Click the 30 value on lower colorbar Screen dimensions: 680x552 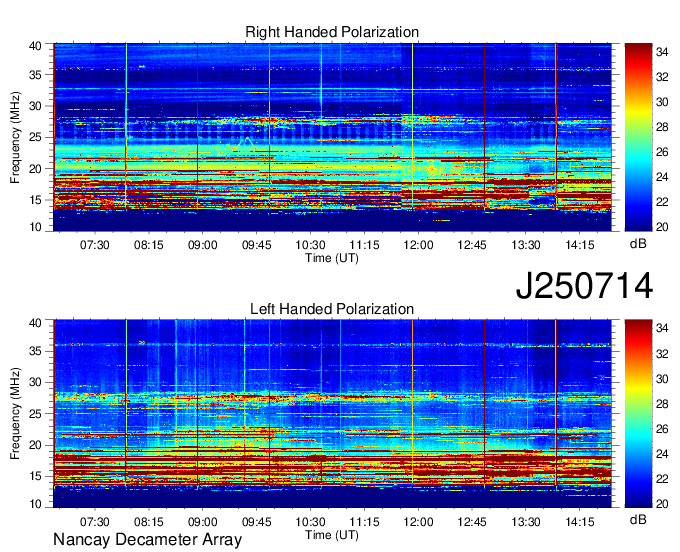click(662, 379)
